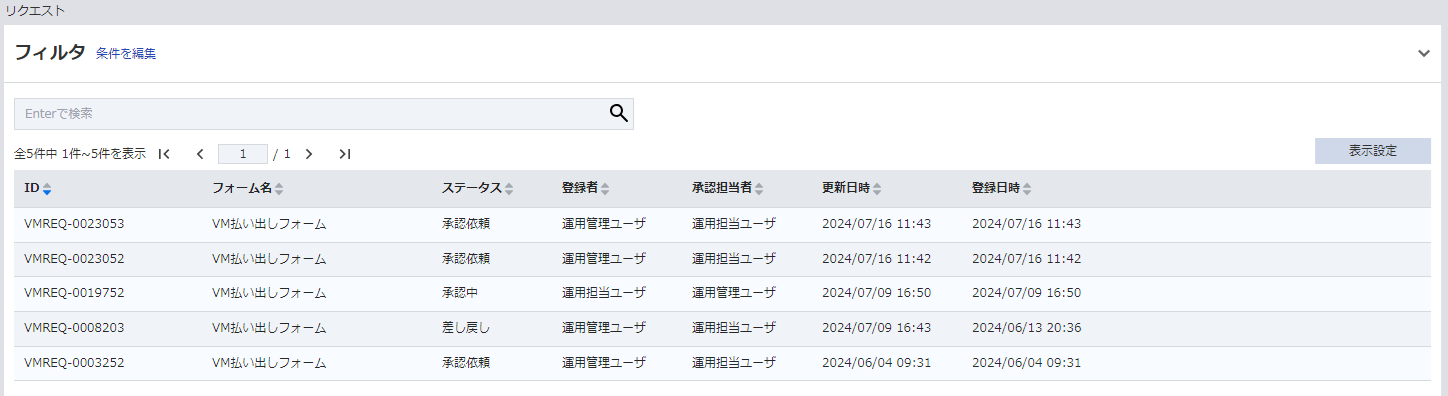Select the VMREQ-0019752 承認中 row
The height and width of the screenshot is (396, 1448).
point(722,293)
